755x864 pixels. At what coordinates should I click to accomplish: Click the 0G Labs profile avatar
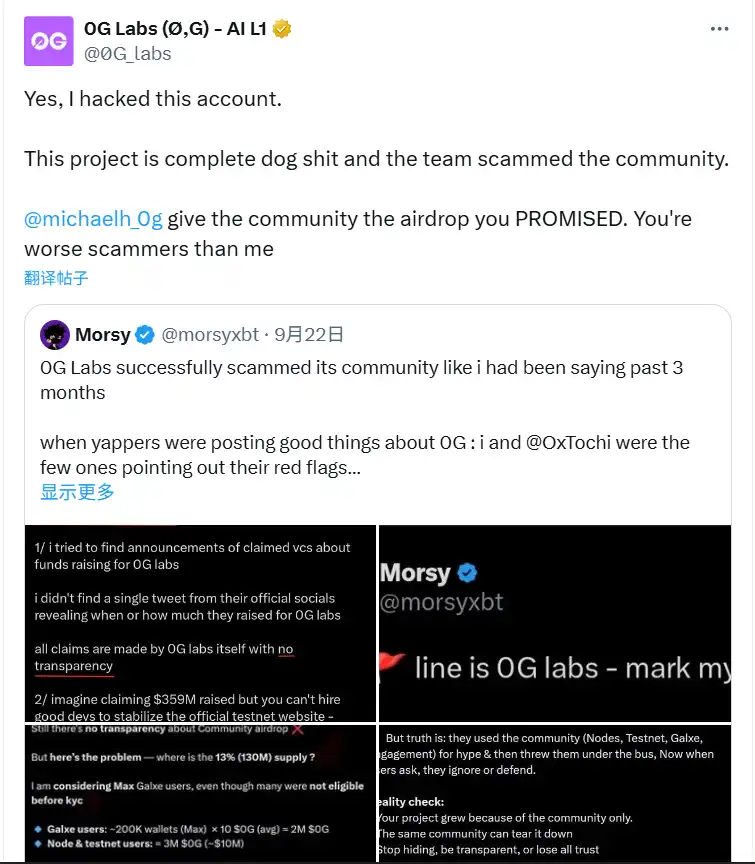[48, 41]
